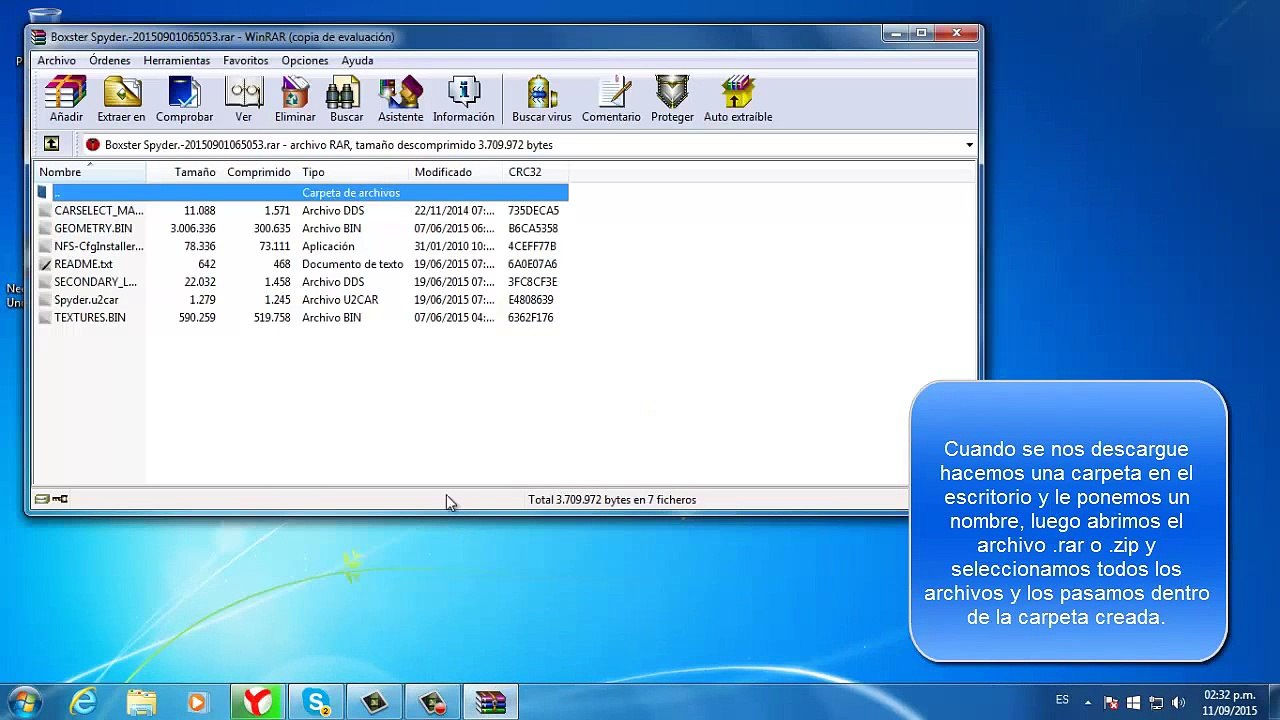The height and width of the screenshot is (720, 1280).
Task: Launch the Asistente wizard
Action: pyautogui.click(x=400, y=93)
